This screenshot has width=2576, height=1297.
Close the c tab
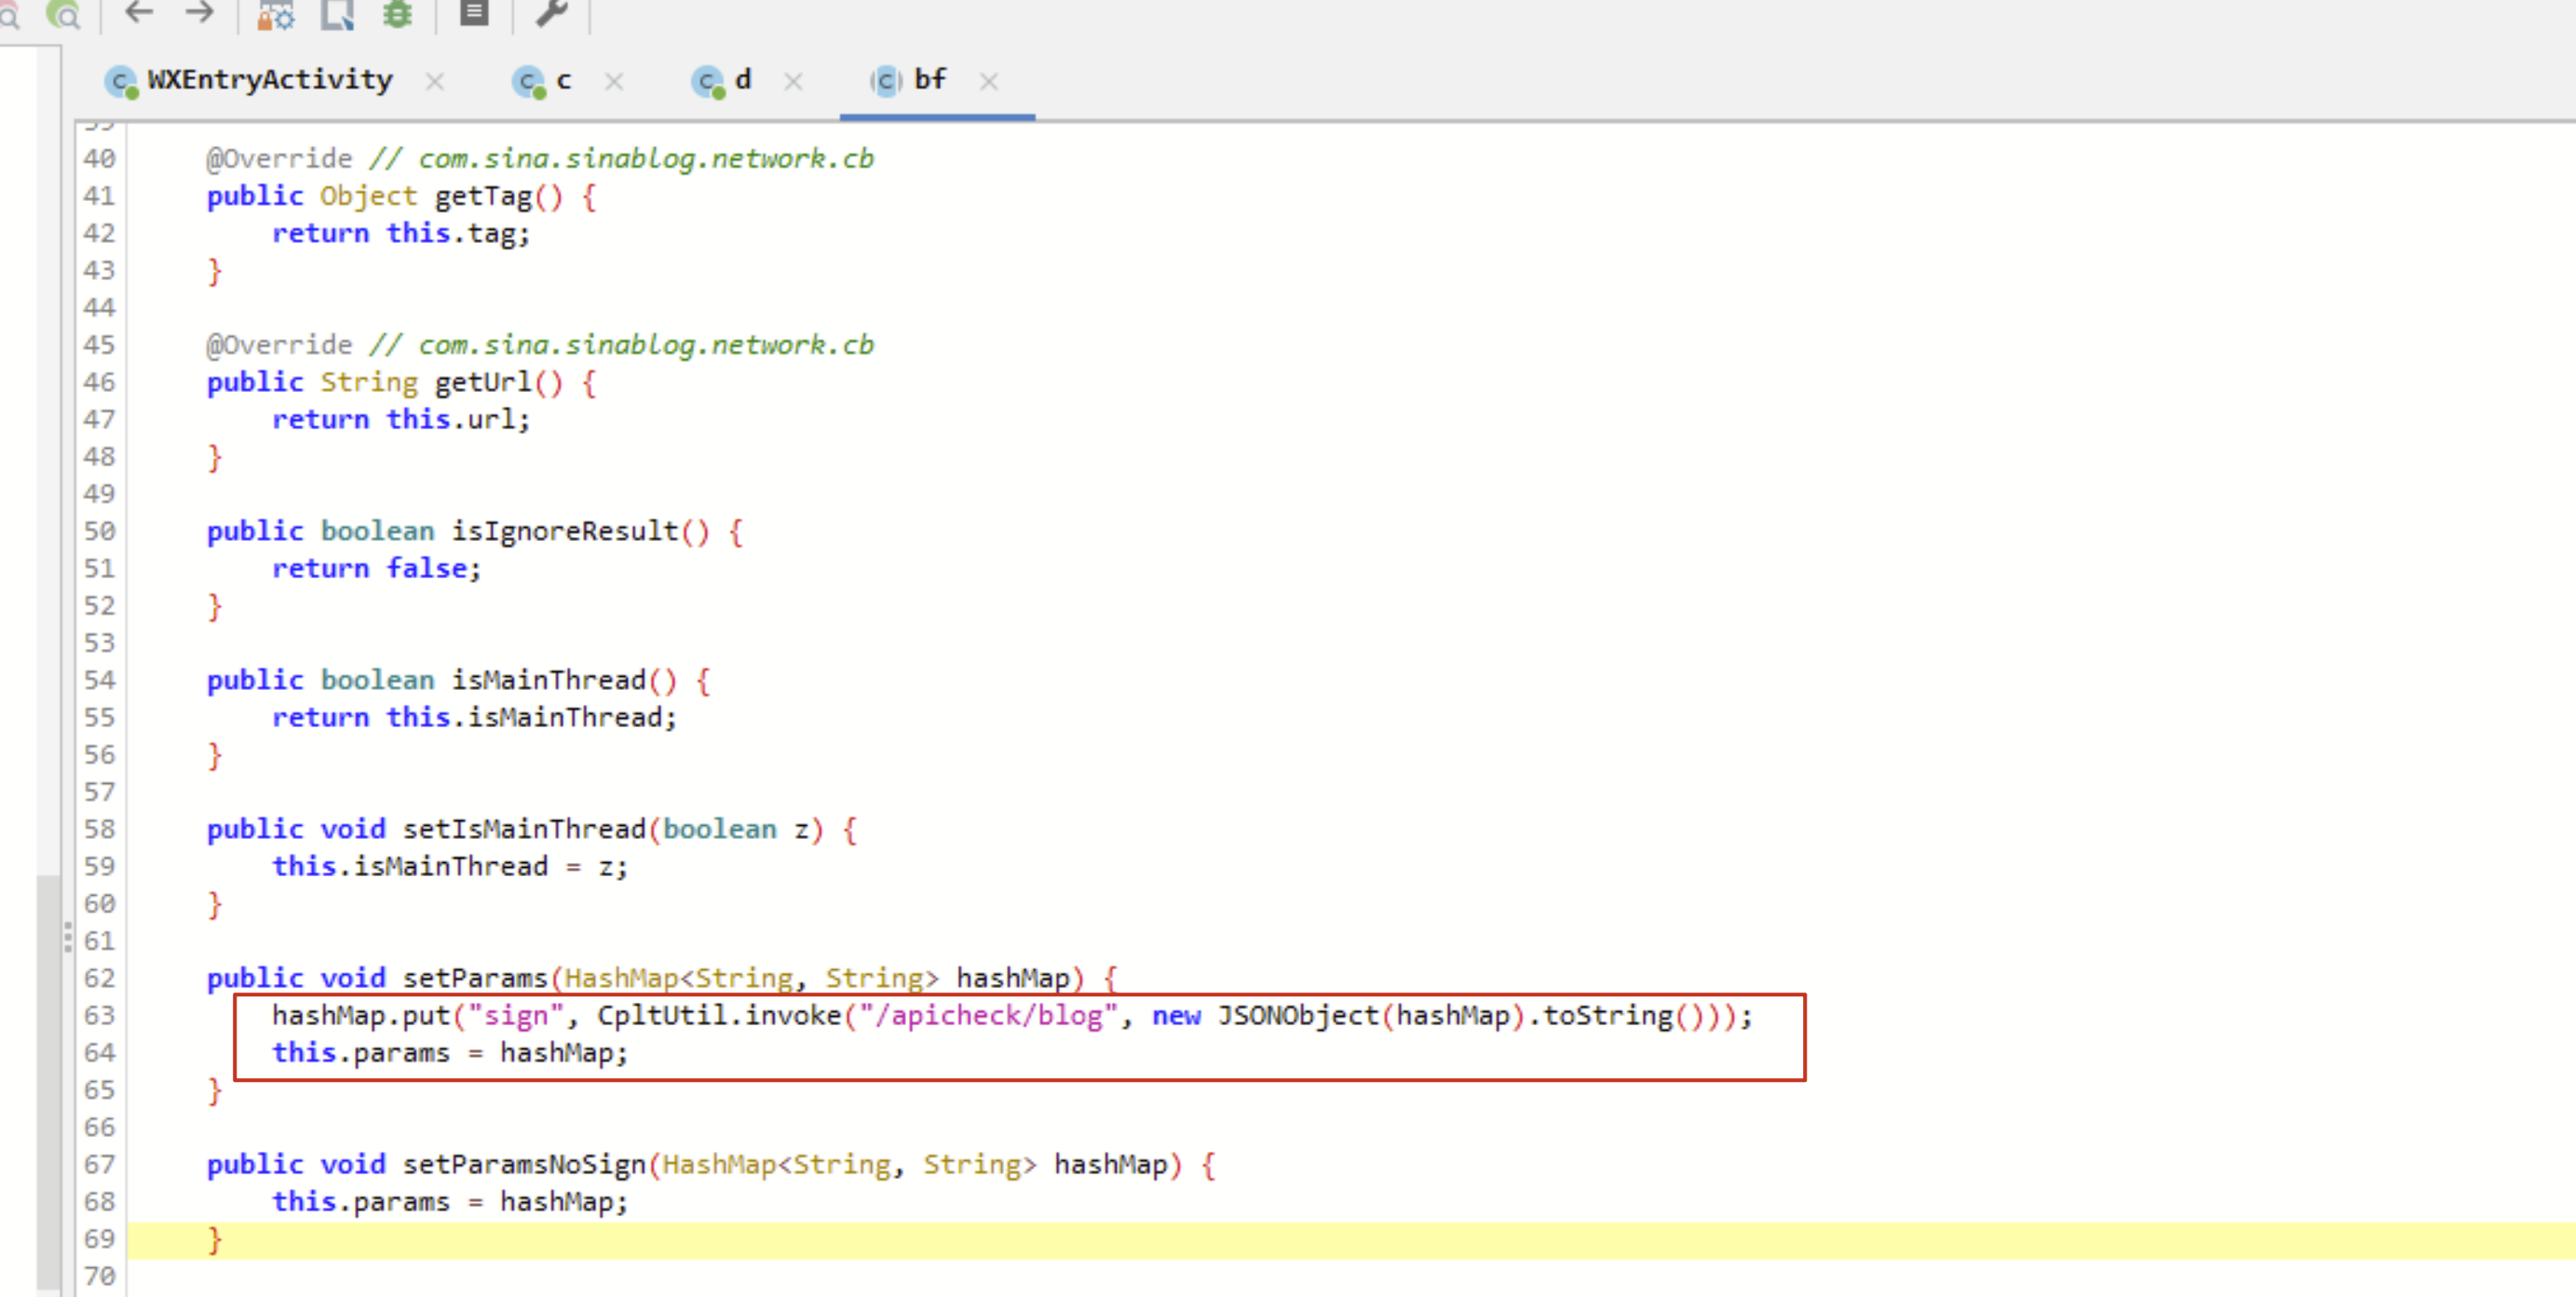pyautogui.click(x=614, y=82)
